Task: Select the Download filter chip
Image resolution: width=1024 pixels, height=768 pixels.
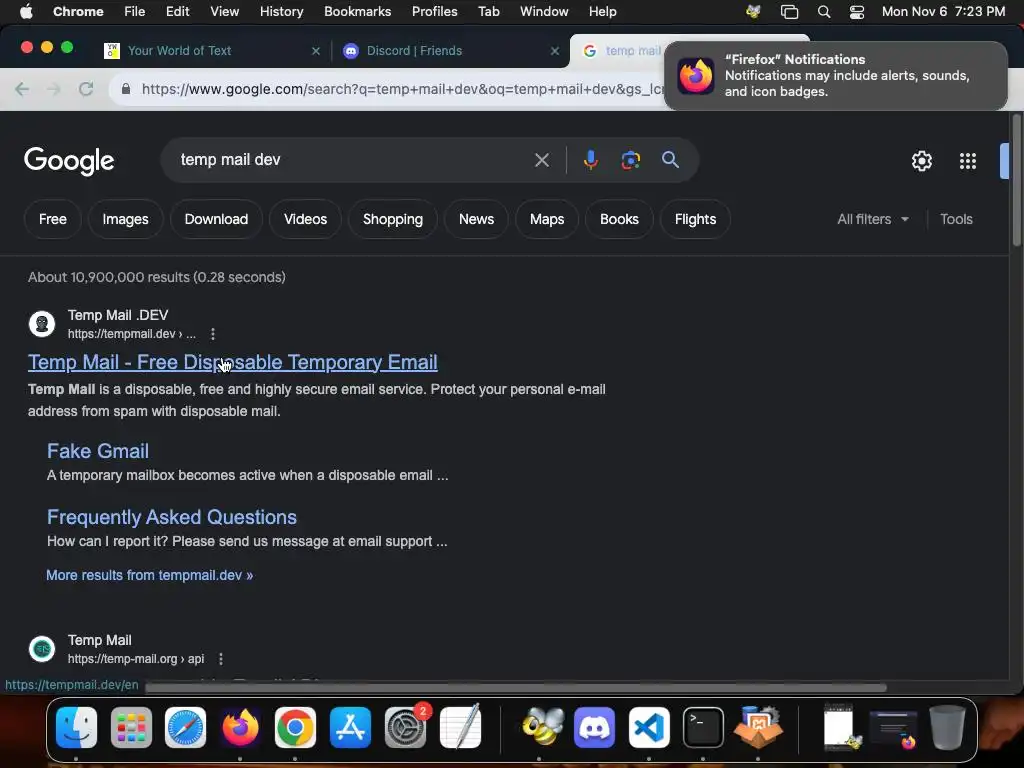Action: (x=216, y=219)
